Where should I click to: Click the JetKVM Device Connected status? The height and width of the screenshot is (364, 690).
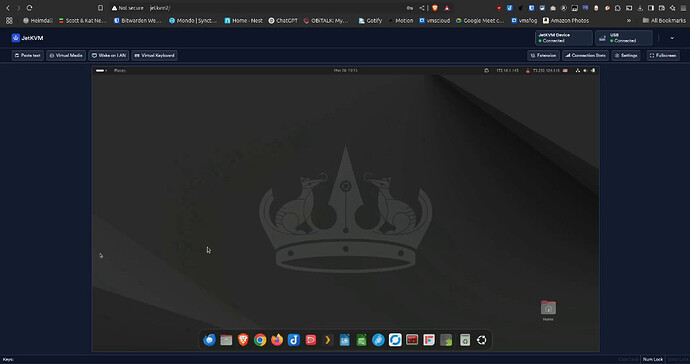pyautogui.click(x=564, y=38)
